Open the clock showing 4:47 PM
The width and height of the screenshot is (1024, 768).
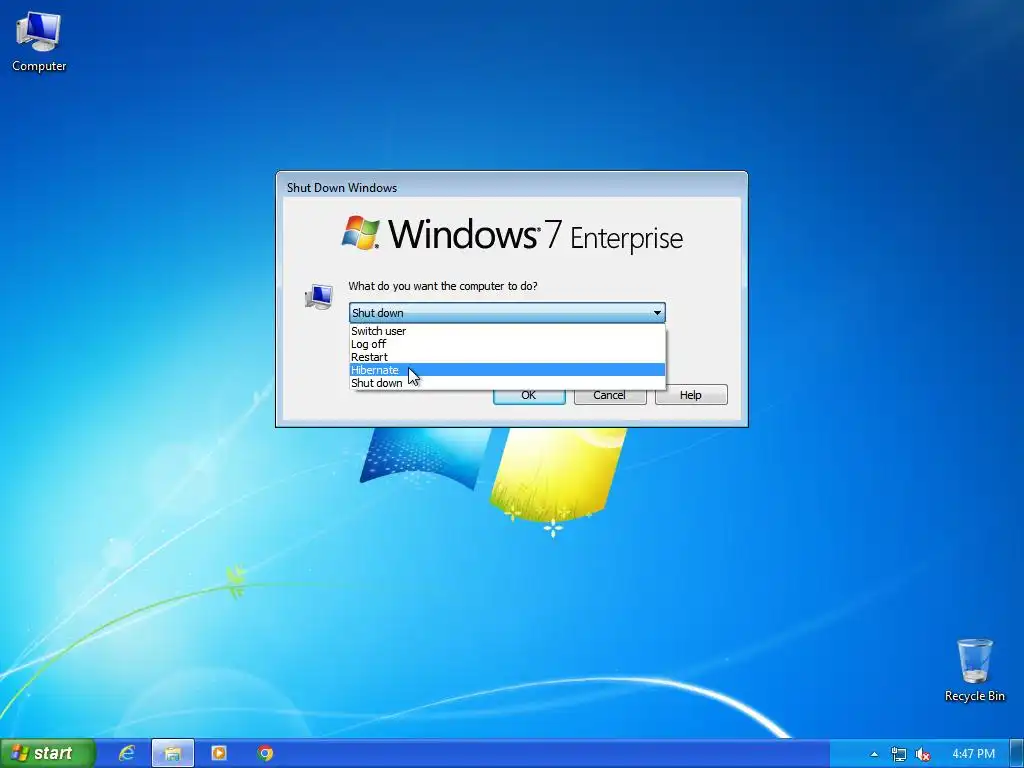(x=973, y=754)
